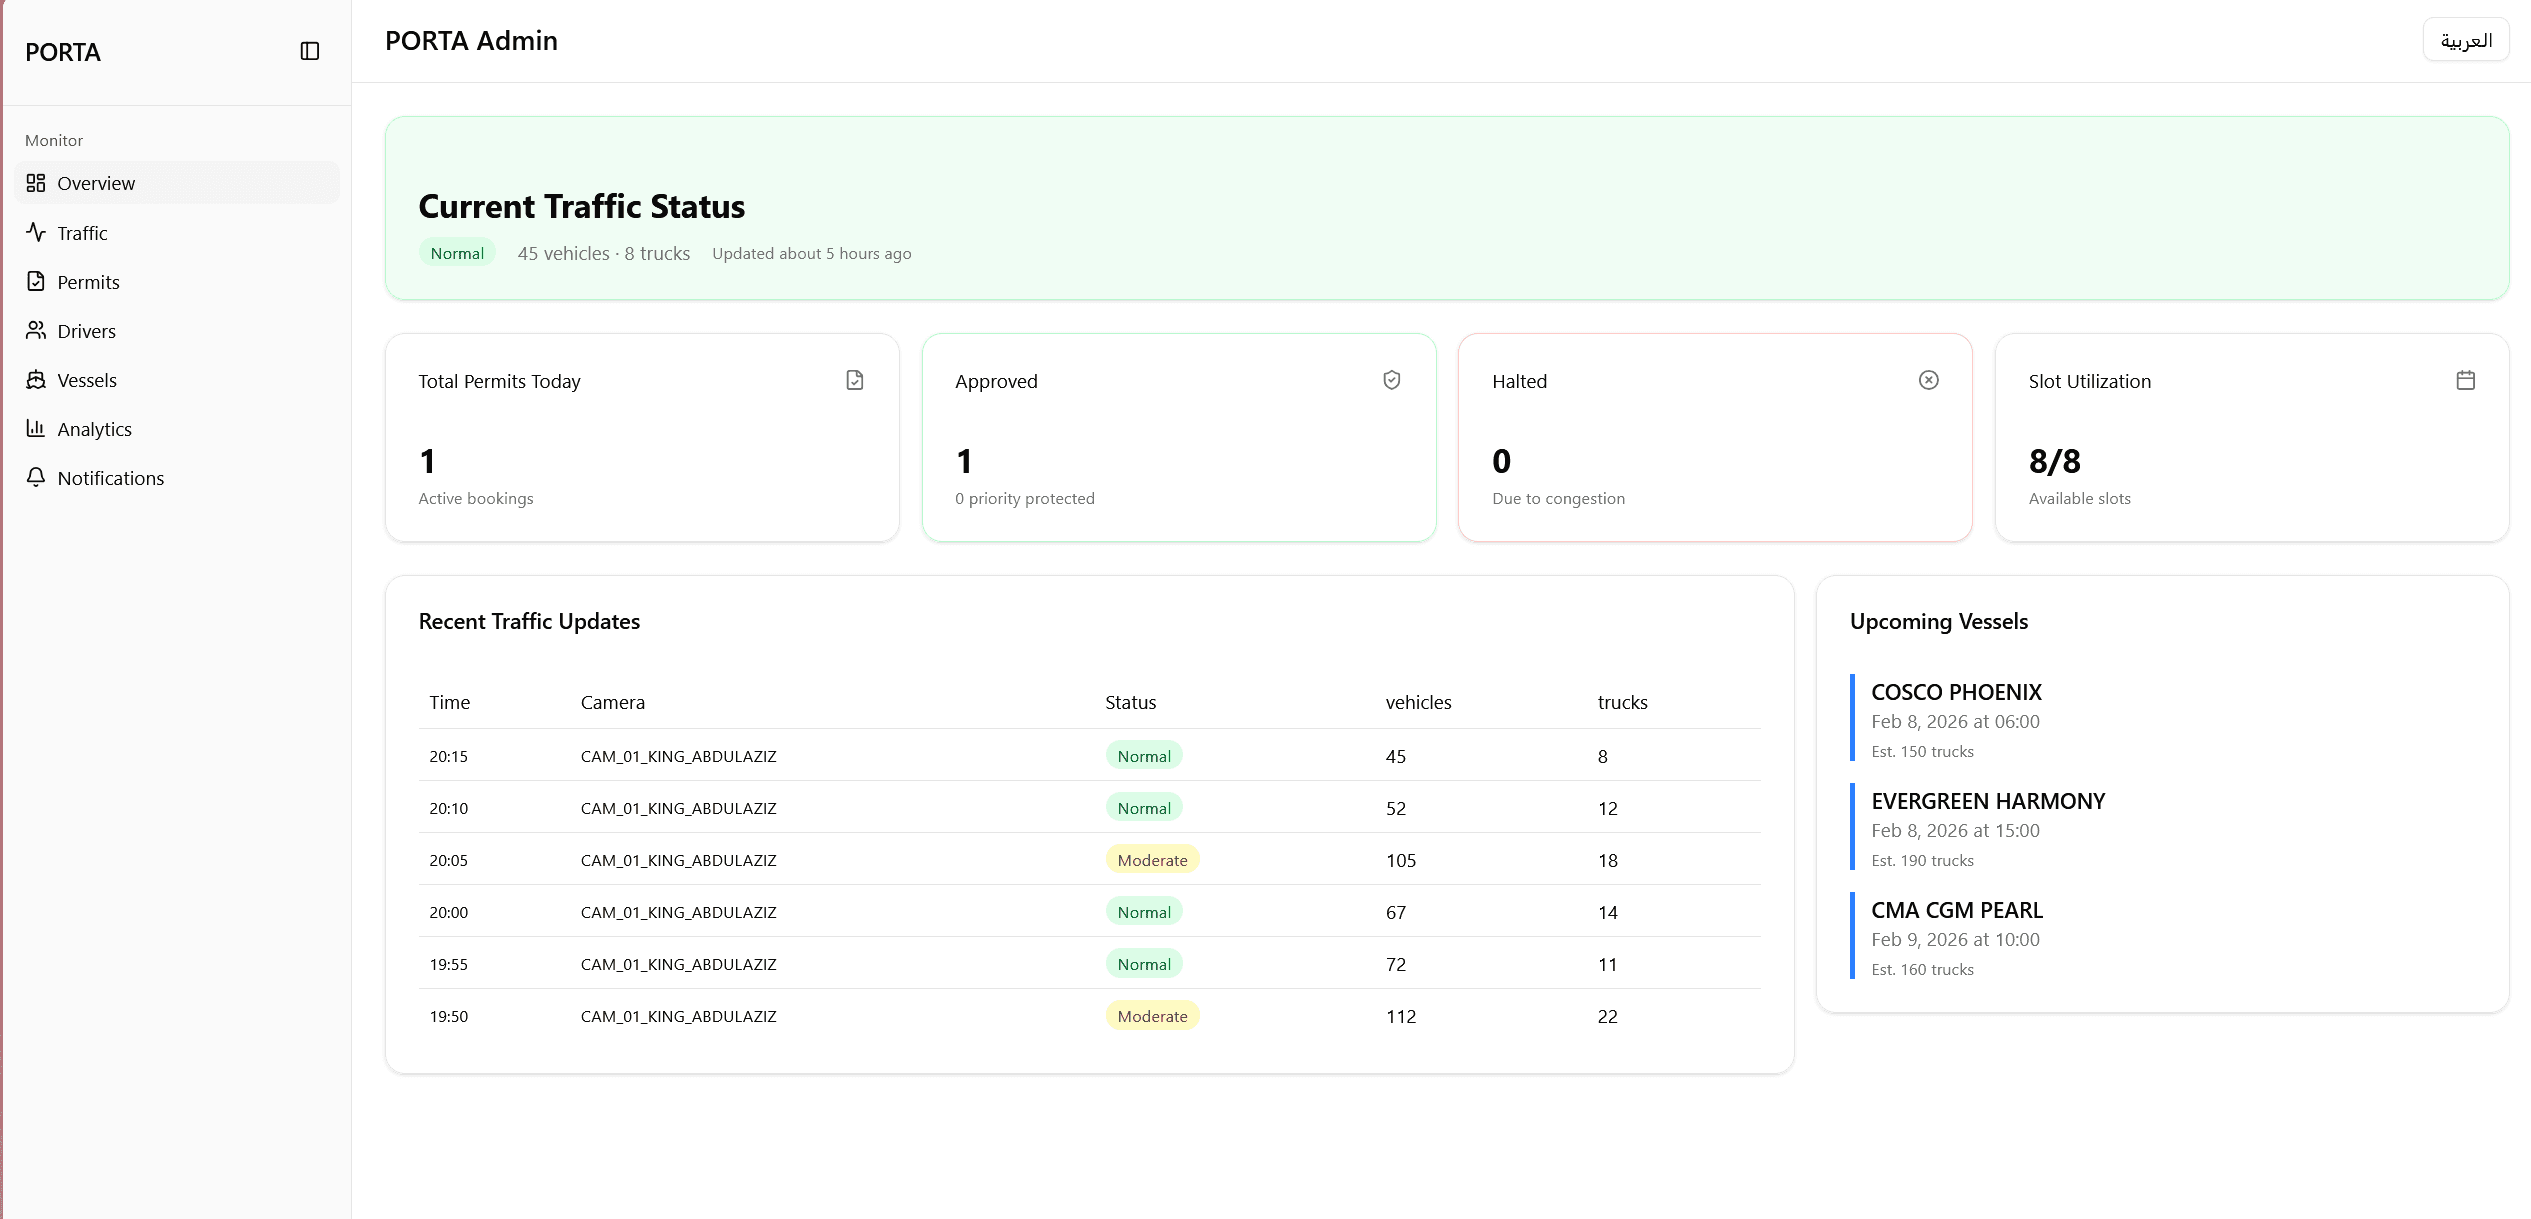Viewport: 2531px width, 1219px height.
Task: Click the calendar icon on Slot Utilization
Action: (x=2465, y=380)
